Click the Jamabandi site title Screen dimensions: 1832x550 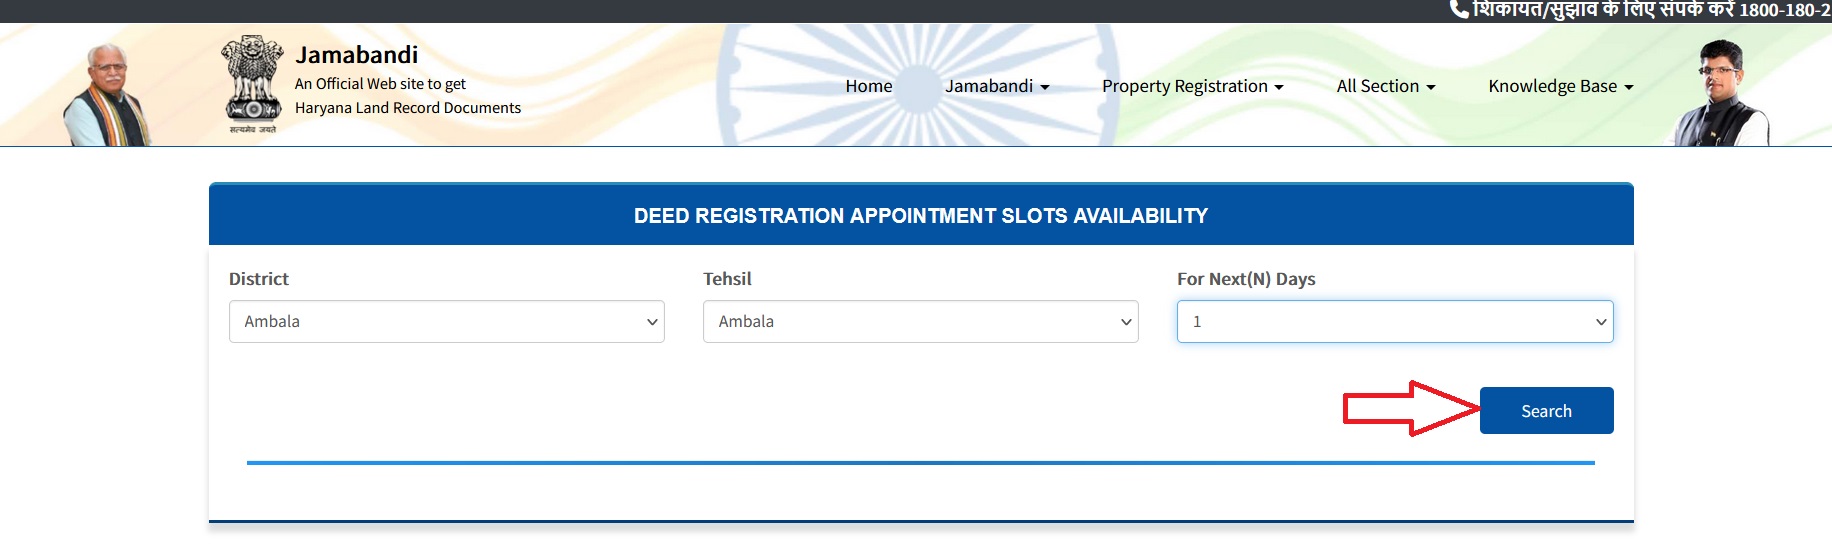[356, 55]
